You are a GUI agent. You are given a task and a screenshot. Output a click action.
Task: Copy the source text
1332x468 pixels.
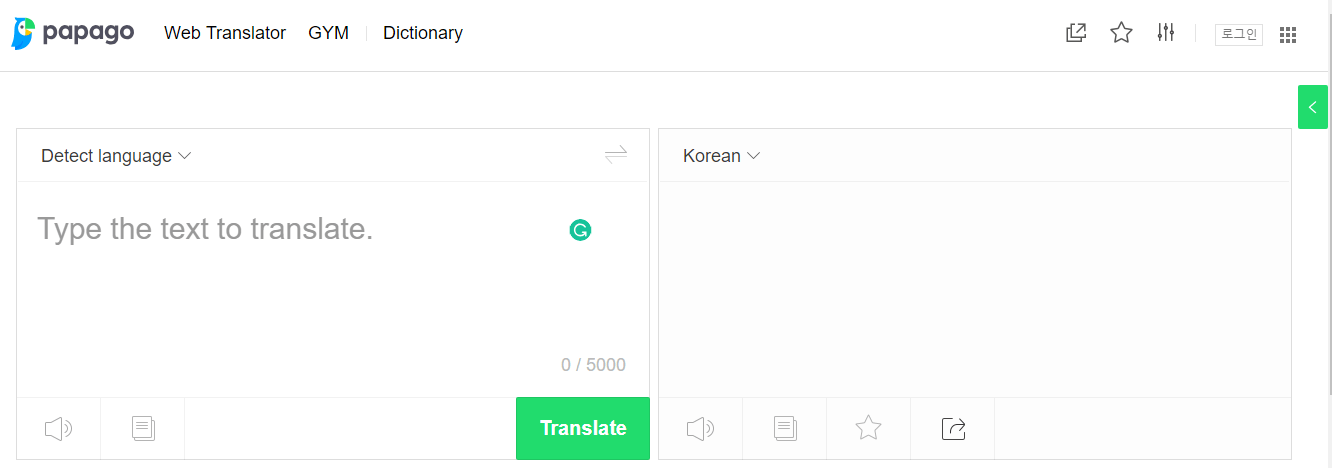click(143, 429)
